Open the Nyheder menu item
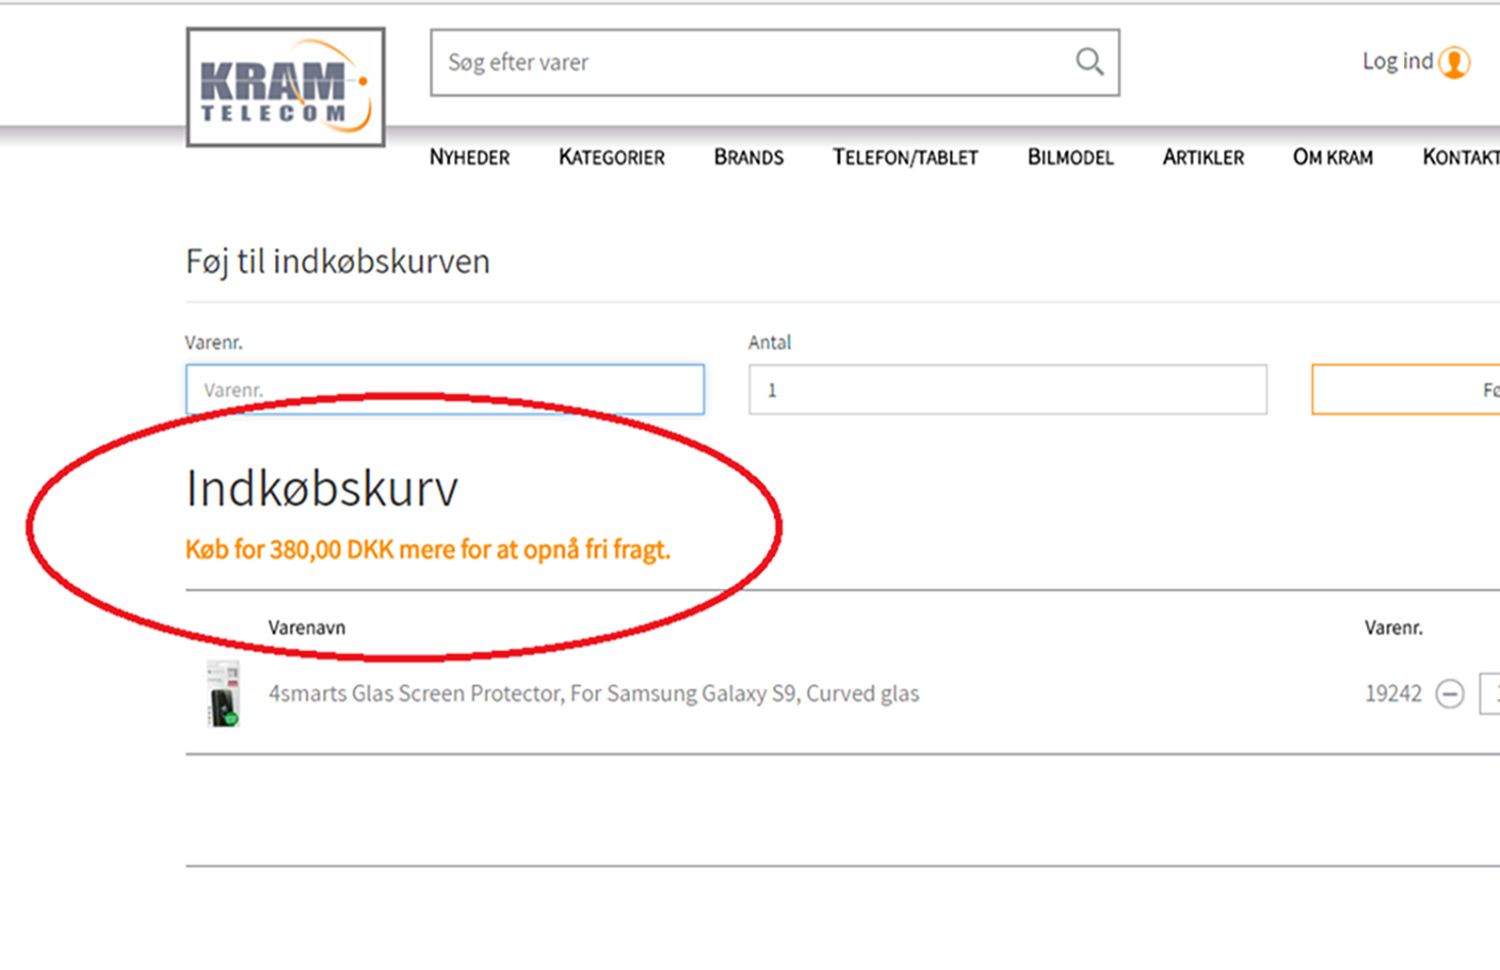 469,157
